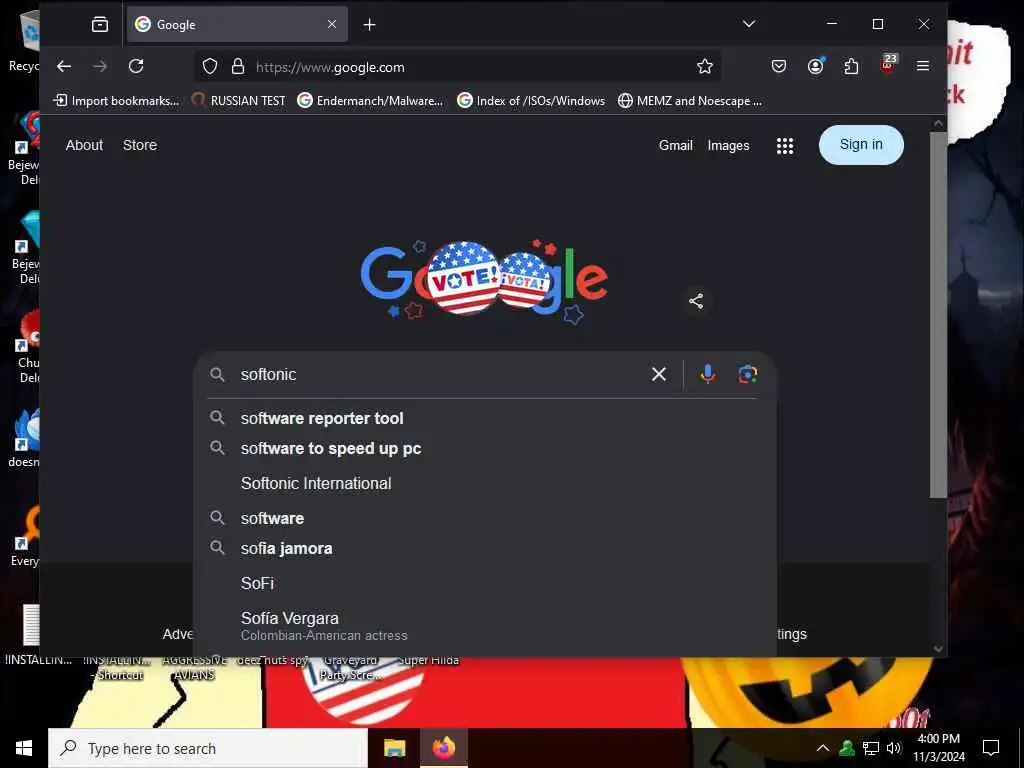The width and height of the screenshot is (1024, 768).
Task: Select the plain software suggestion
Action: pyautogui.click(x=485, y=518)
